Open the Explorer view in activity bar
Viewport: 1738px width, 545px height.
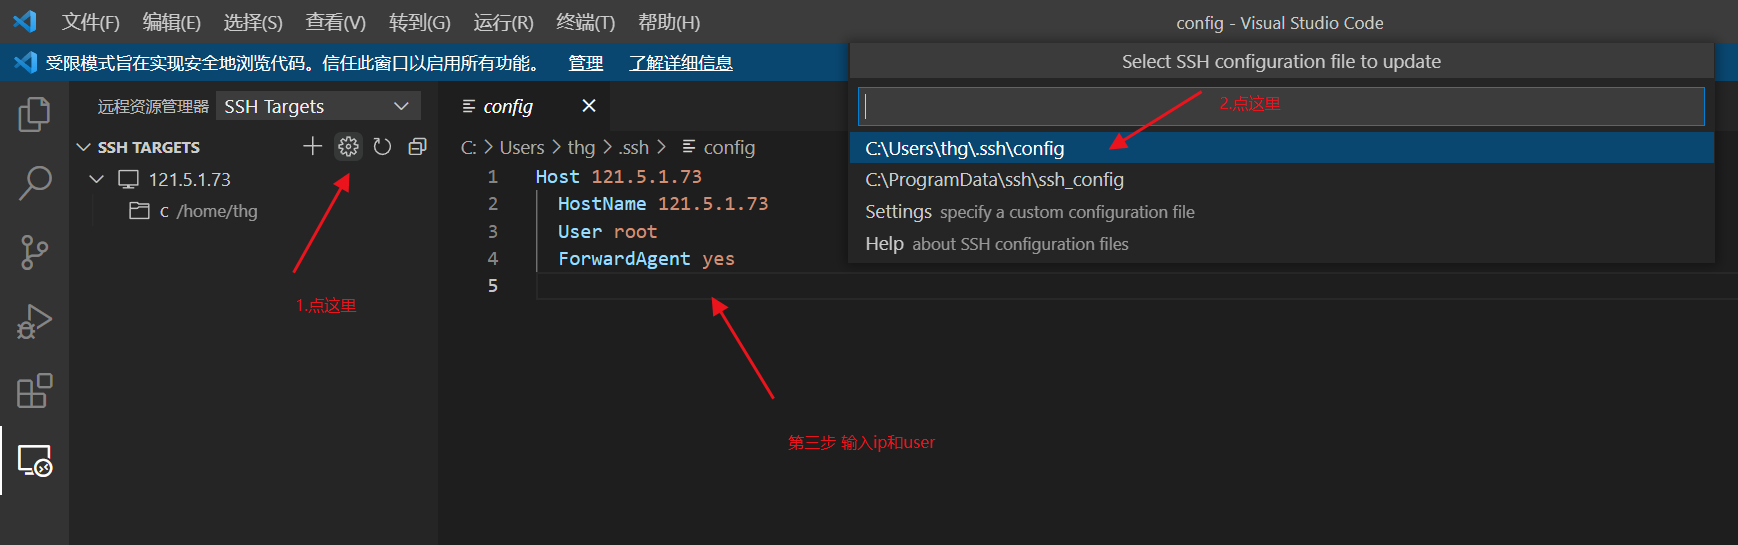click(x=34, y=114)
